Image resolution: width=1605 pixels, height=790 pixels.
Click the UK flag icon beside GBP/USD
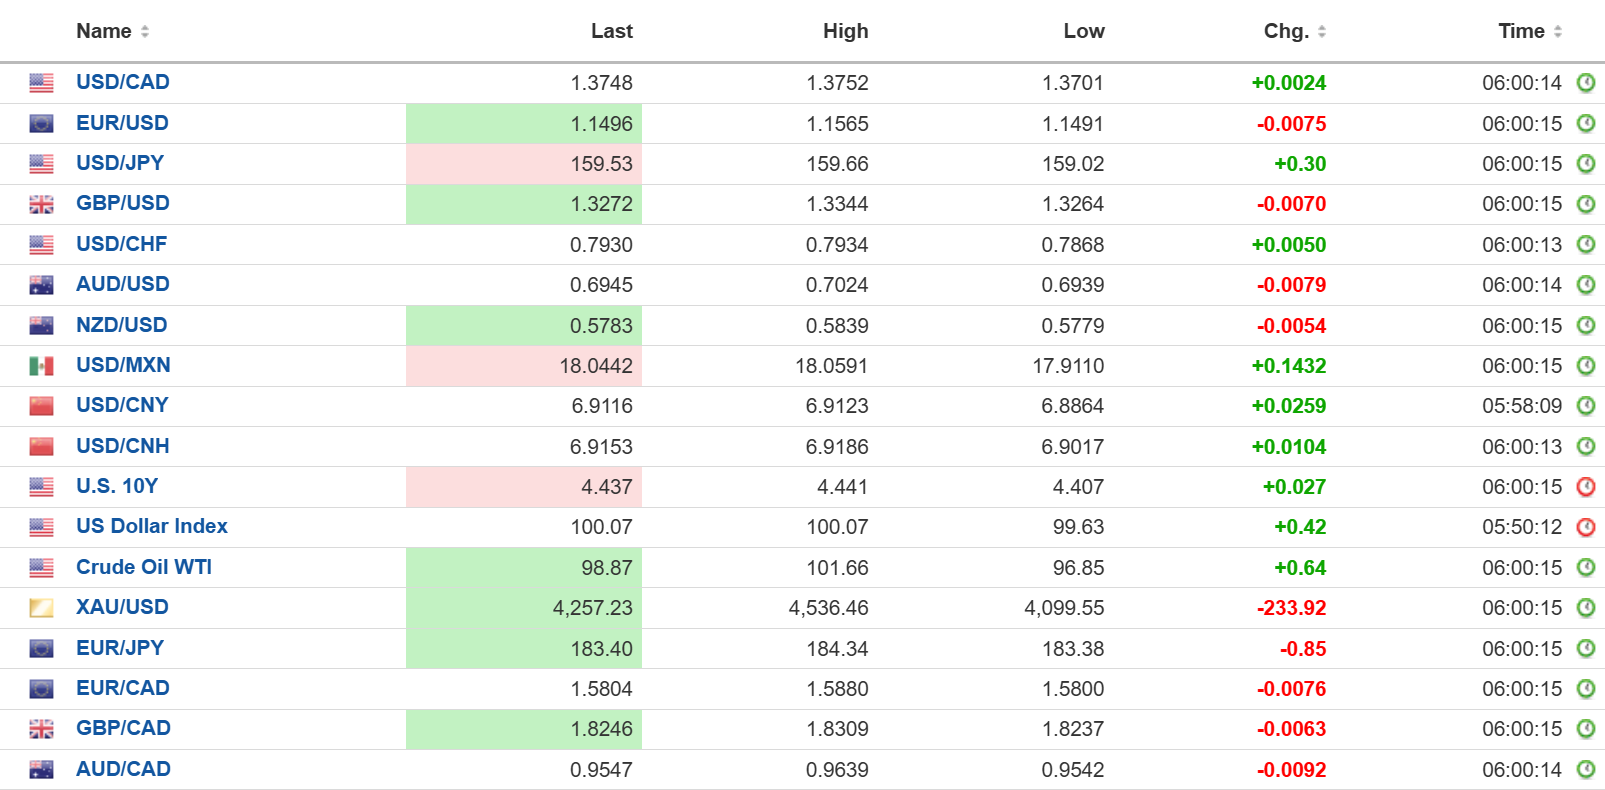pos(41,204)
